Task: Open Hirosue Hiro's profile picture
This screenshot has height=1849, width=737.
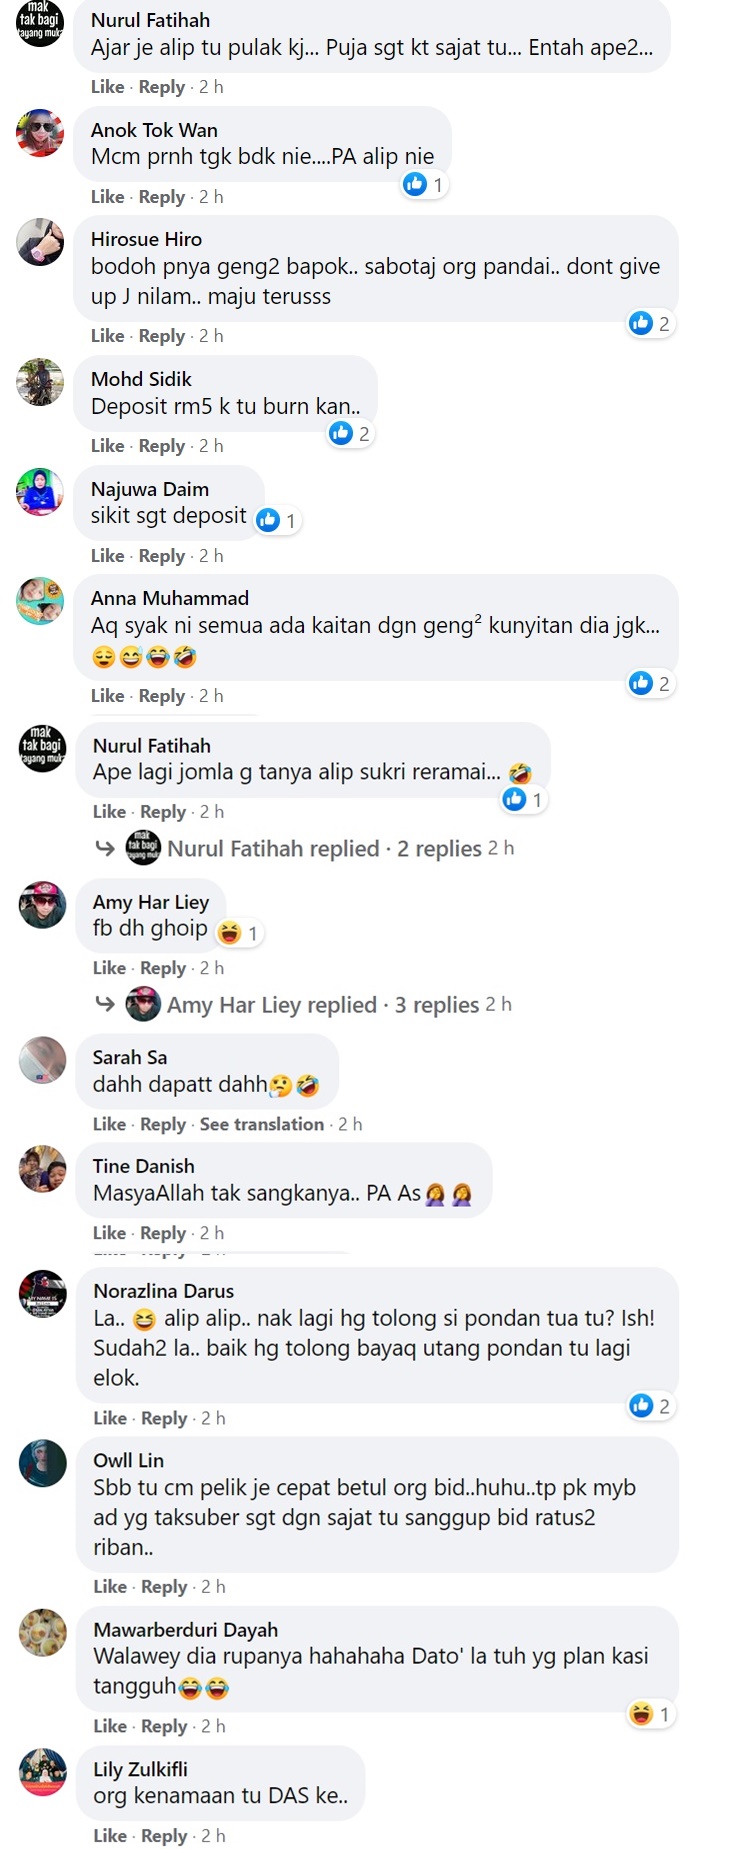Action: [x=40, y=242]
